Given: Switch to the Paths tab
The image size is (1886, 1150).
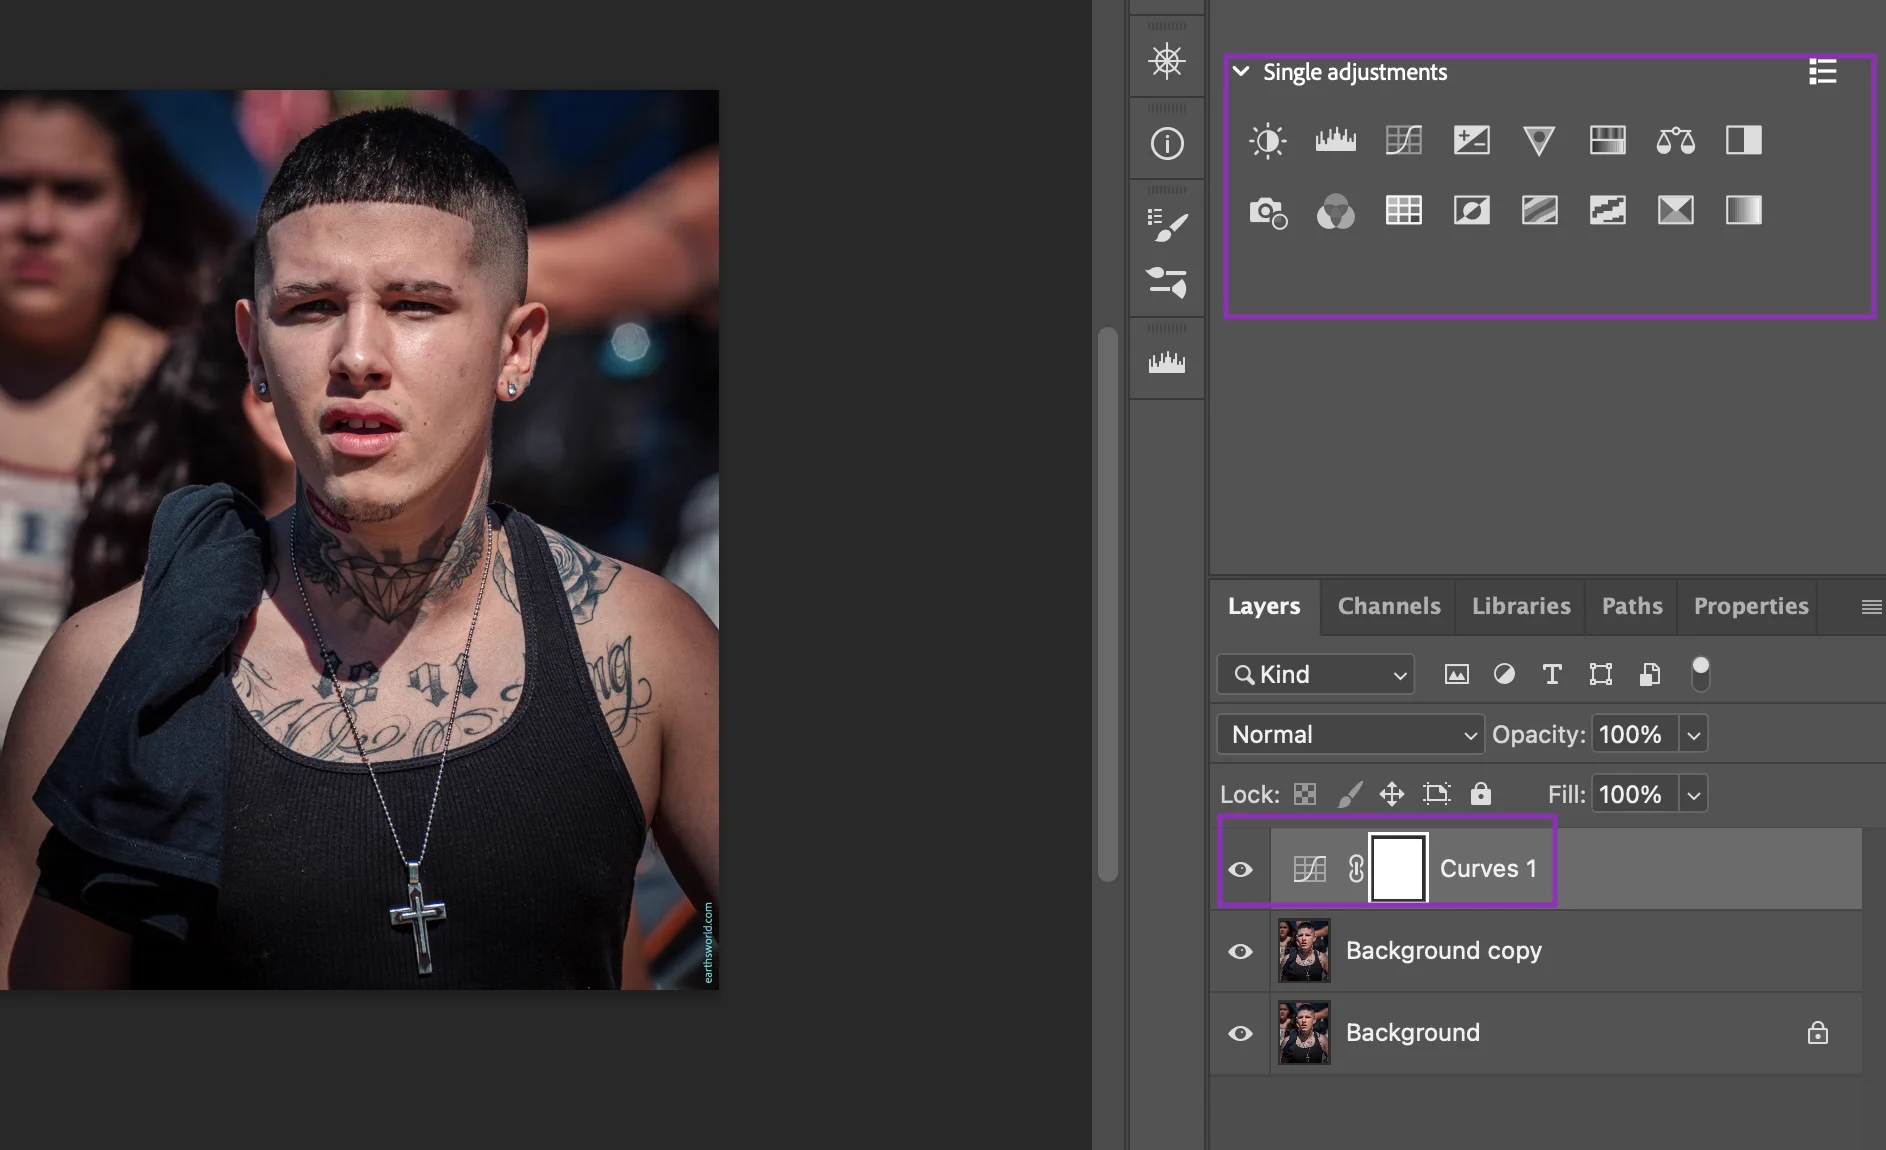Looking at the screenshot, I should (x=1632, y=606).
